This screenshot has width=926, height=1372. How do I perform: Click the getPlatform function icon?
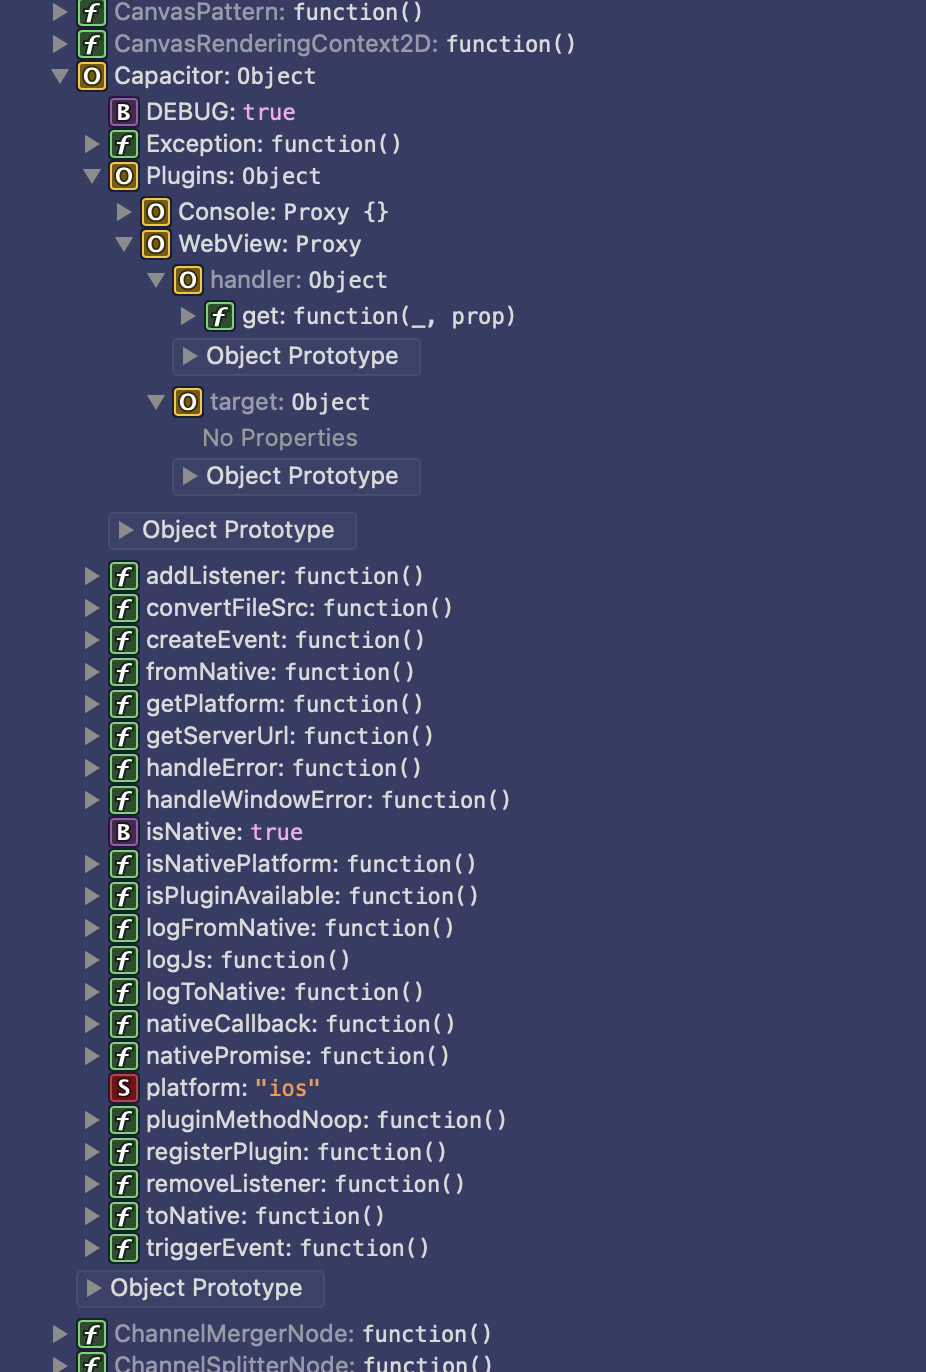[x=123, y=704]
